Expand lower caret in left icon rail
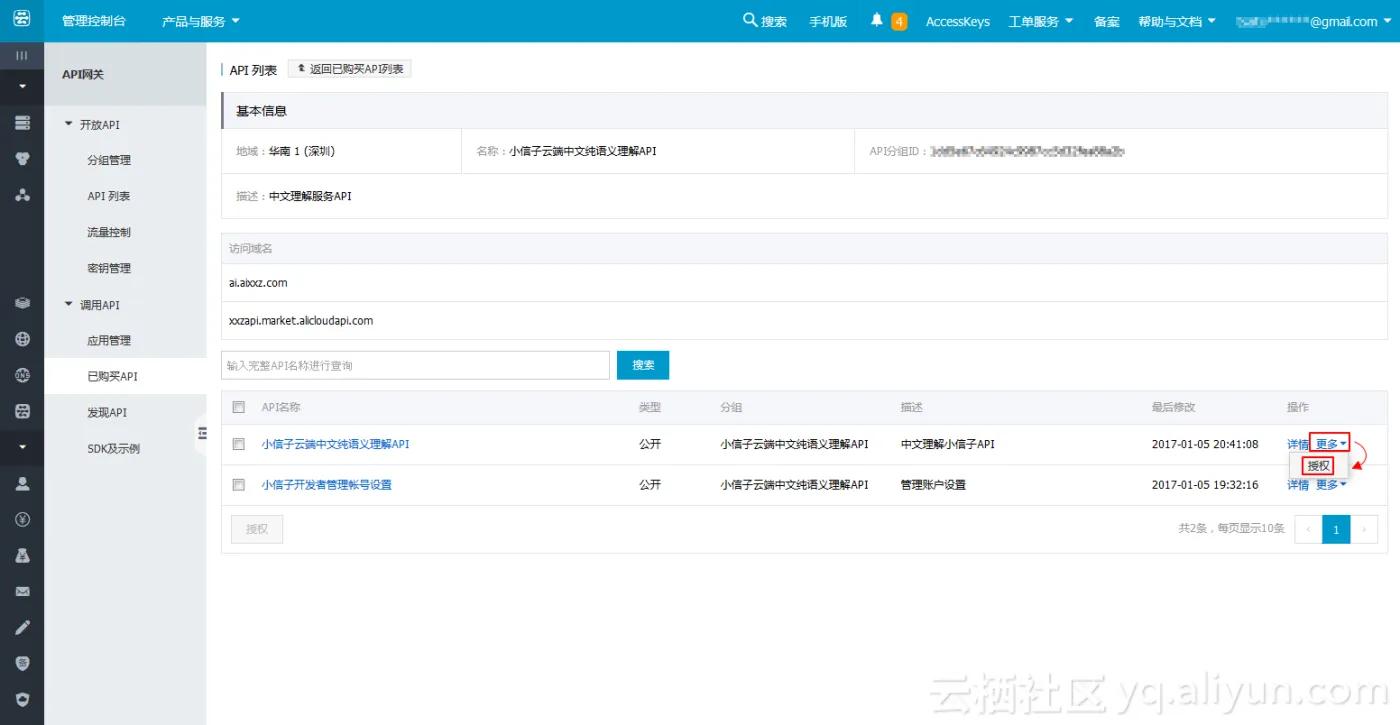 22,447
